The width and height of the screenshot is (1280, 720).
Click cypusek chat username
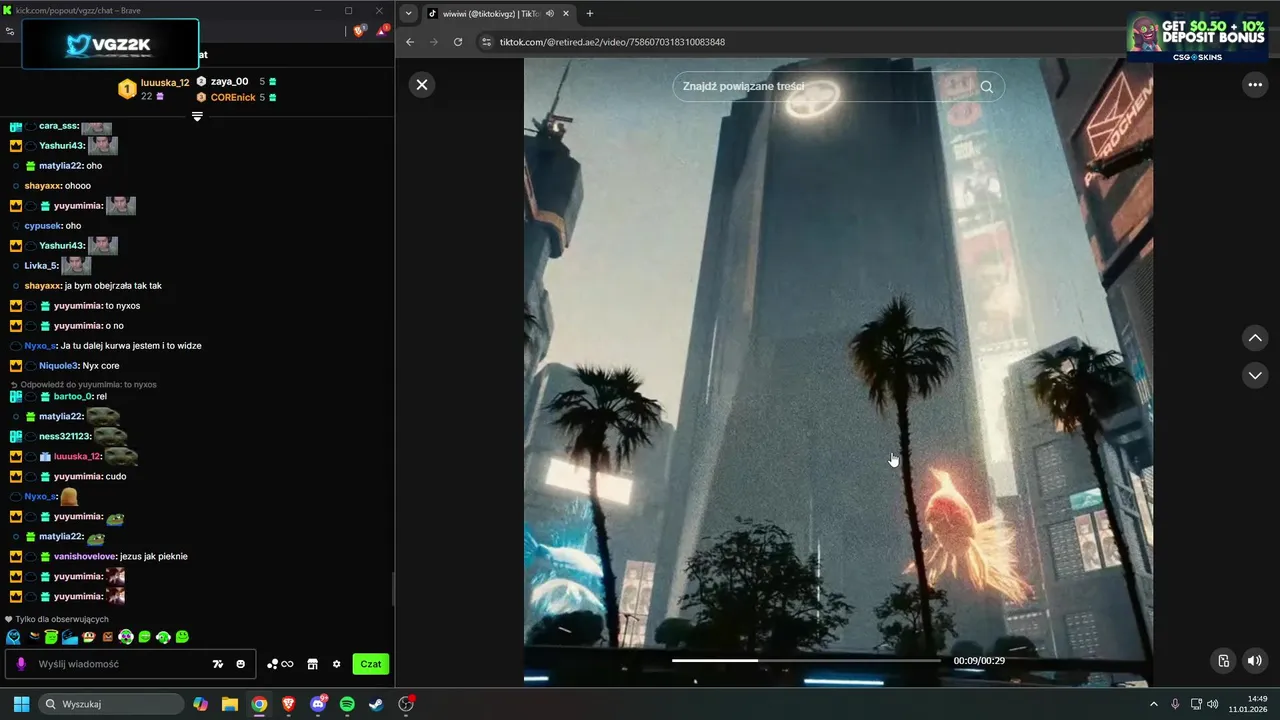[x=43, y=226]
